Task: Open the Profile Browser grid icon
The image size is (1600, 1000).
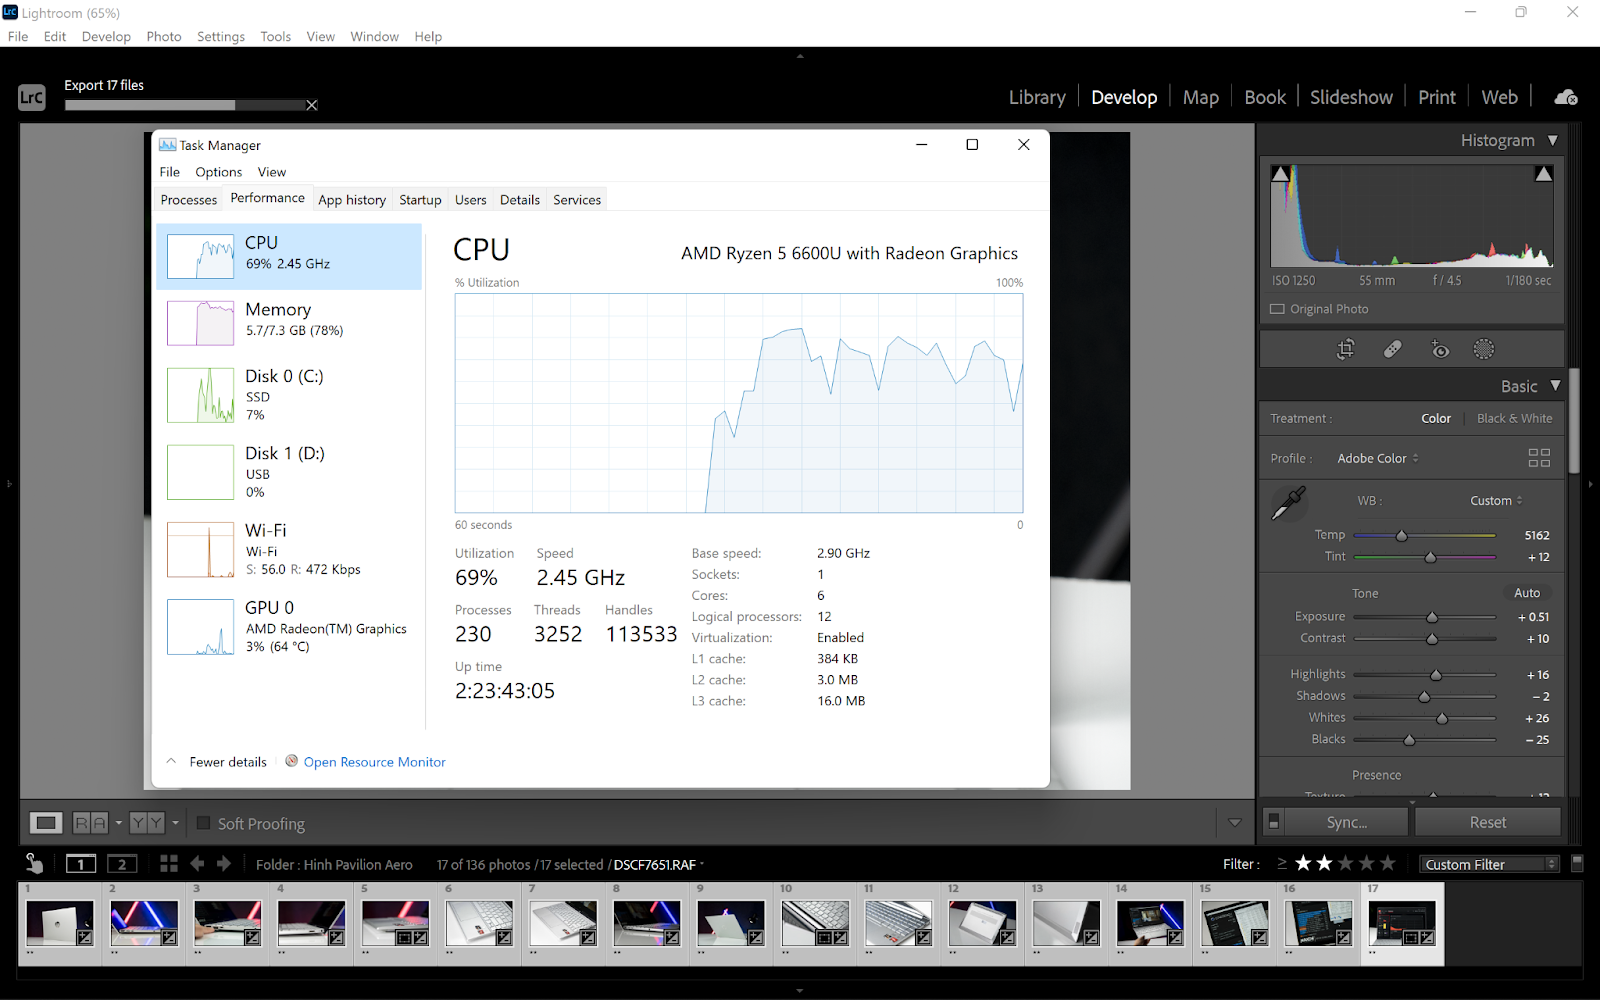Action: tap(1539, 458)
